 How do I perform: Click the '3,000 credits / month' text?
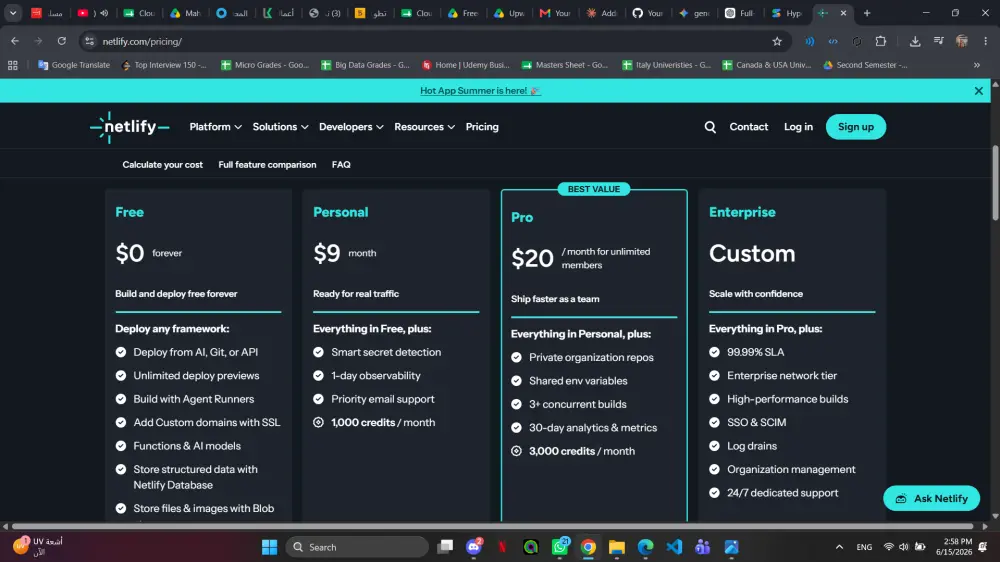[582, 451]
